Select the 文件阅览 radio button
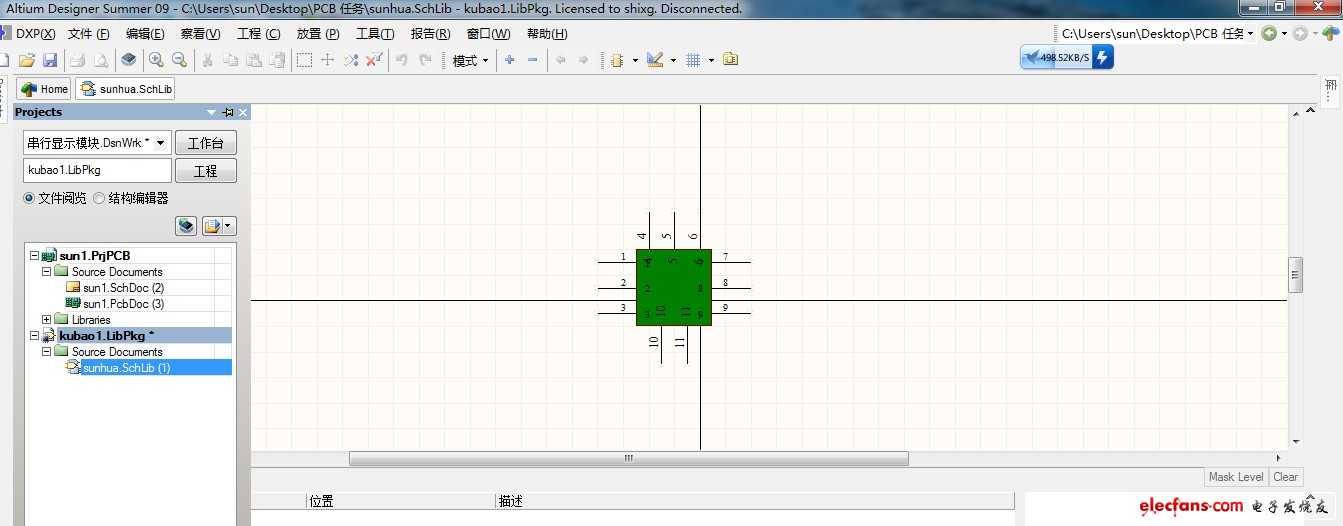Screen dimensions: 1343x526 click(29, 198)
